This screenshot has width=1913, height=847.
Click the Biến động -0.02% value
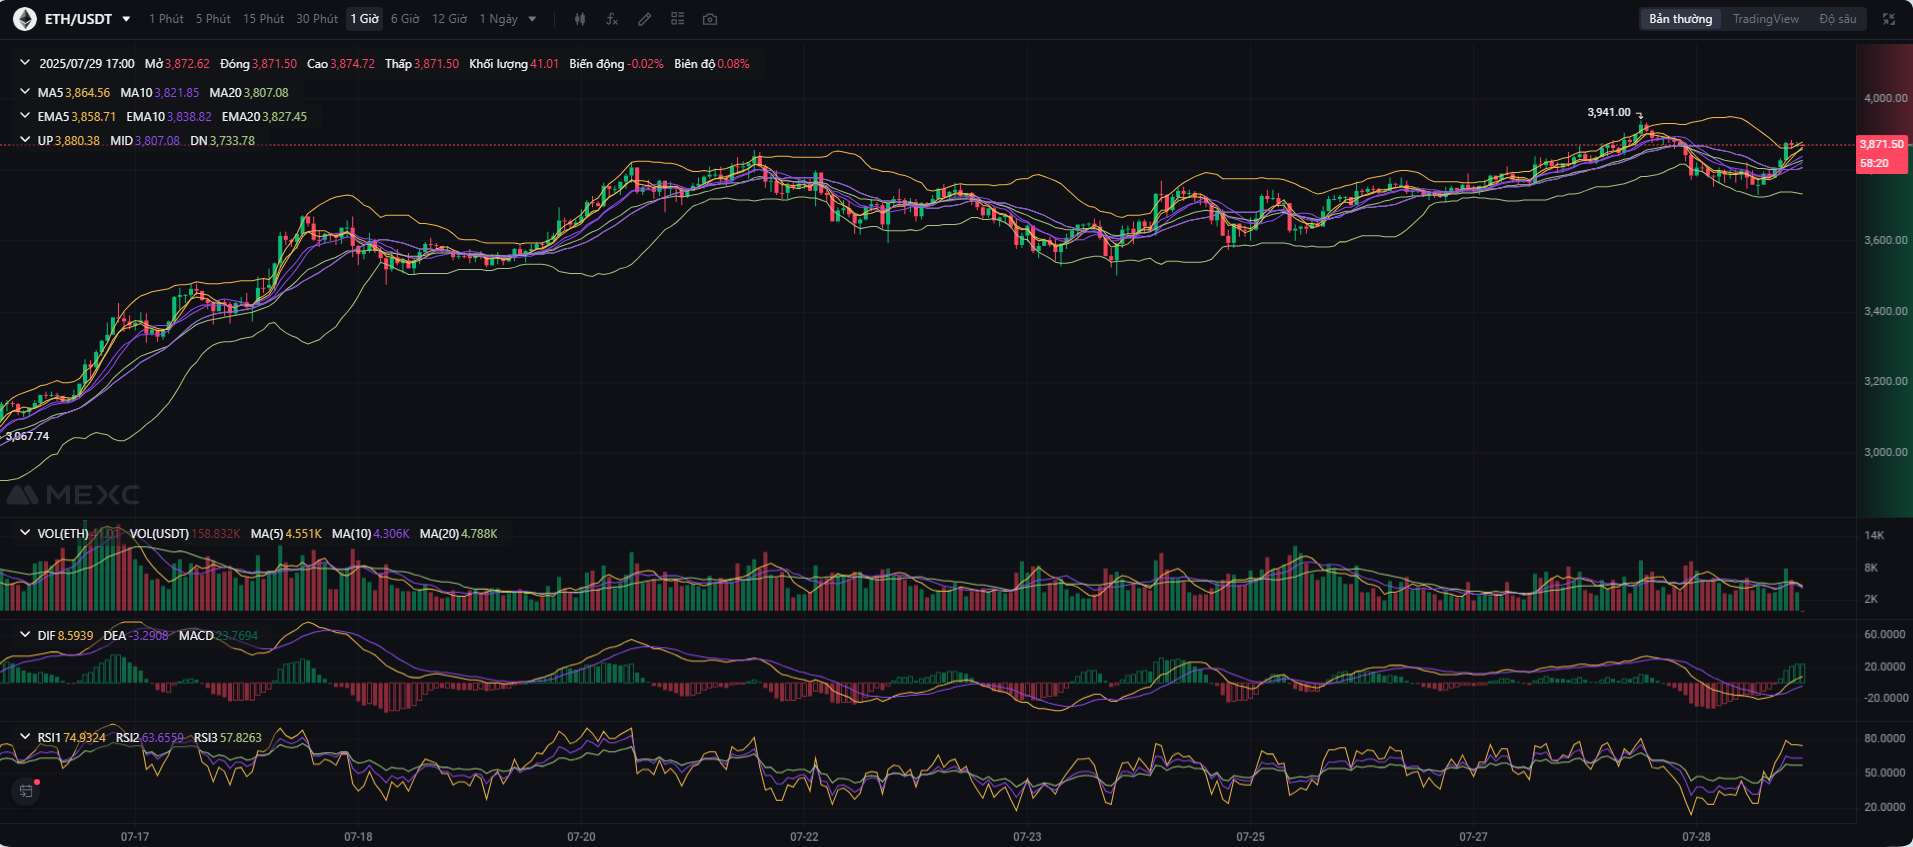click(616, 64)
